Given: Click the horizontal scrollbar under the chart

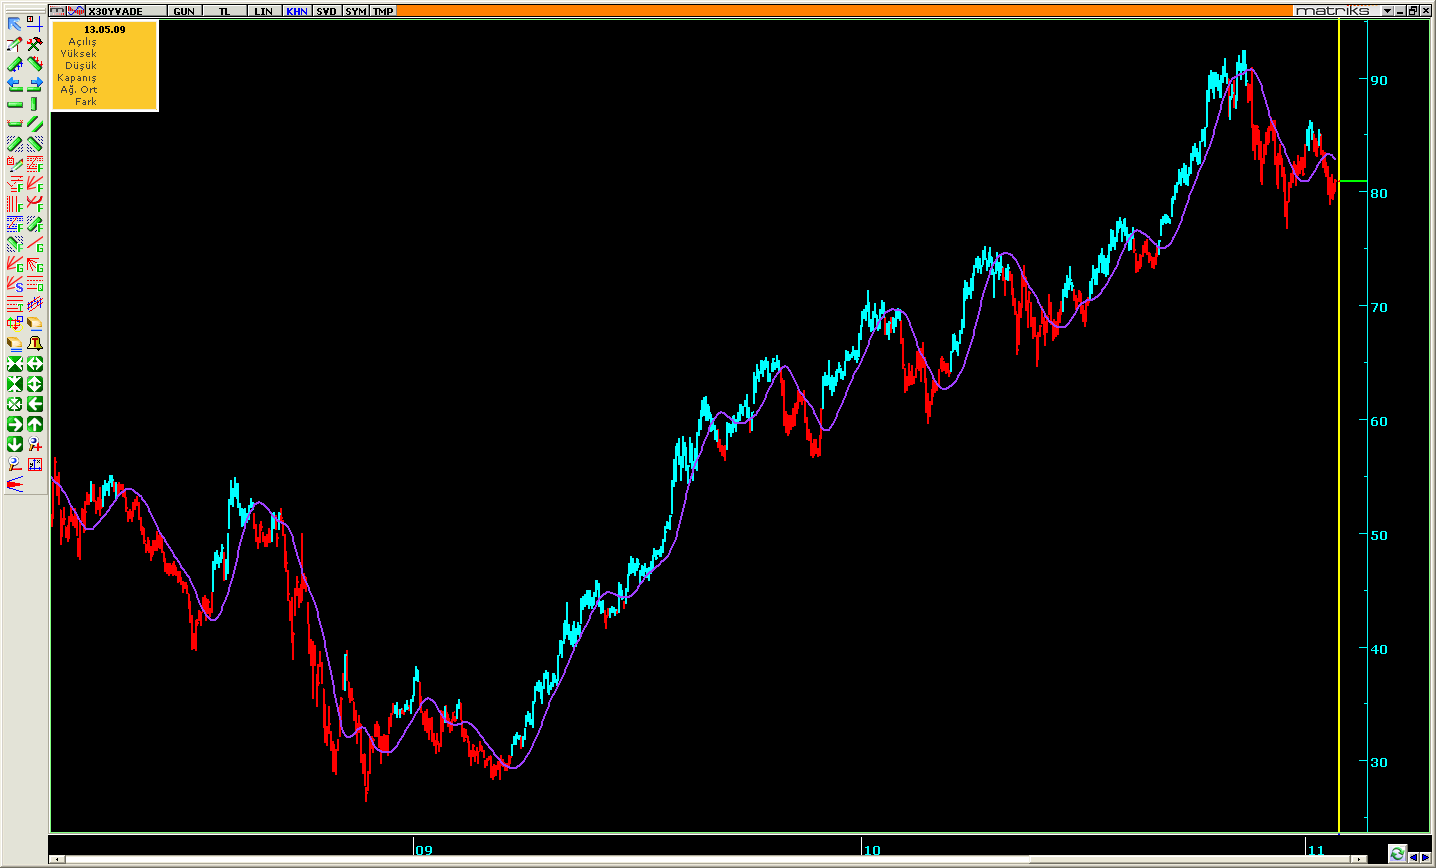Looking at the screenshot, I should pos(700,859).
